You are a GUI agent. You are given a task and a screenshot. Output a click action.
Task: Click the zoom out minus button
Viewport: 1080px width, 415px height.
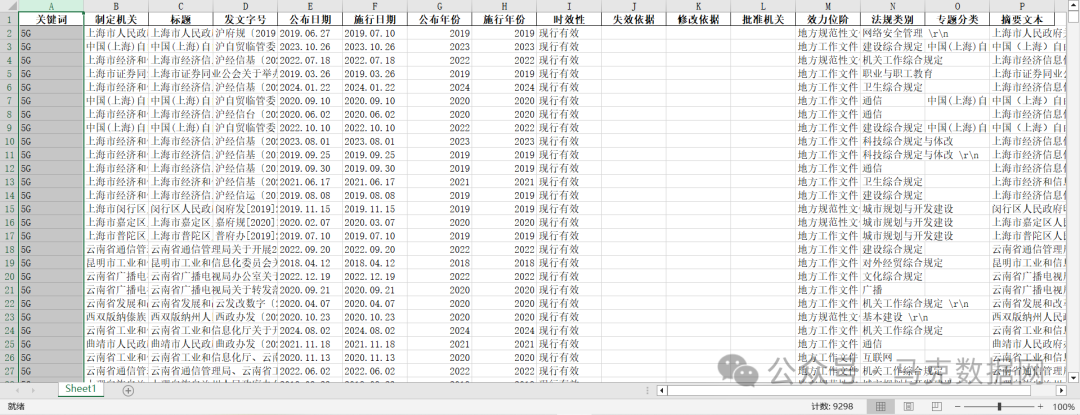point(959,407)
